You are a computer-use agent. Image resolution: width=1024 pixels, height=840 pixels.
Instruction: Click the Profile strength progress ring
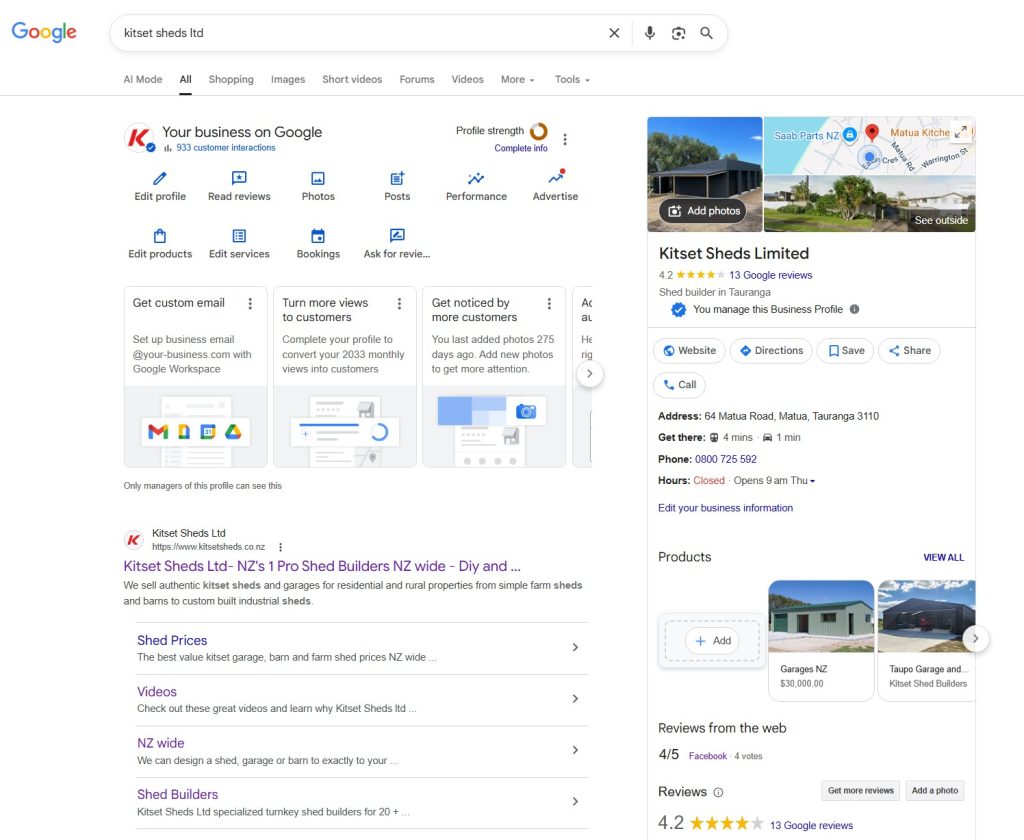click(x=539, y=131)
